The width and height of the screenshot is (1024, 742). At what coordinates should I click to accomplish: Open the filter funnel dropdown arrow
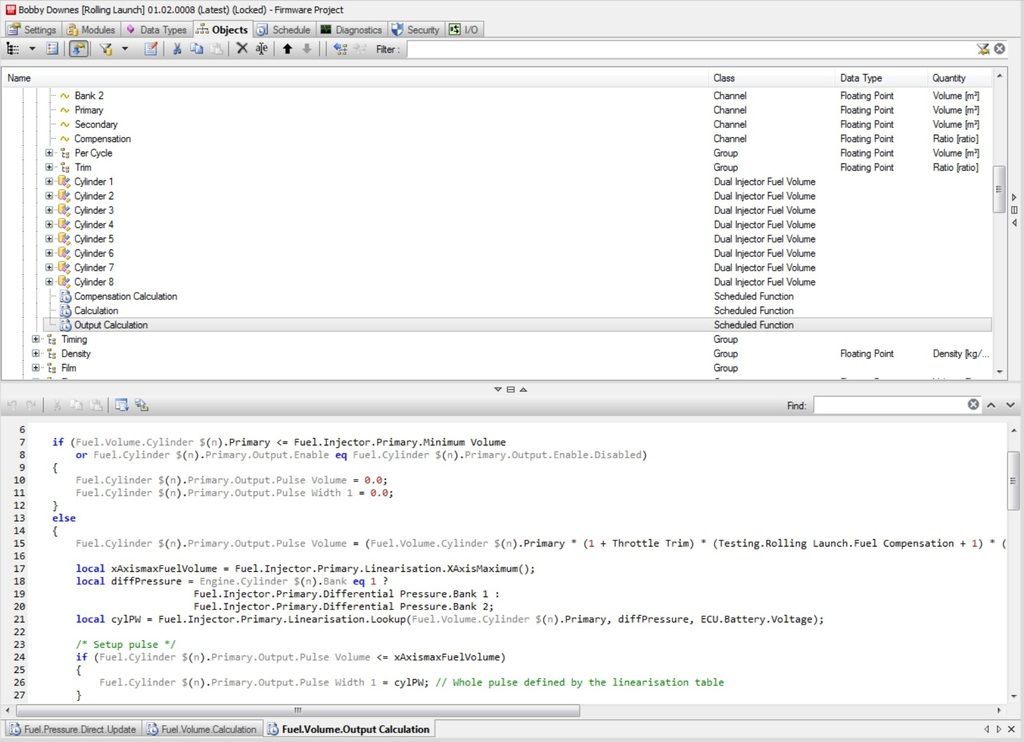[x=125, y=49]
